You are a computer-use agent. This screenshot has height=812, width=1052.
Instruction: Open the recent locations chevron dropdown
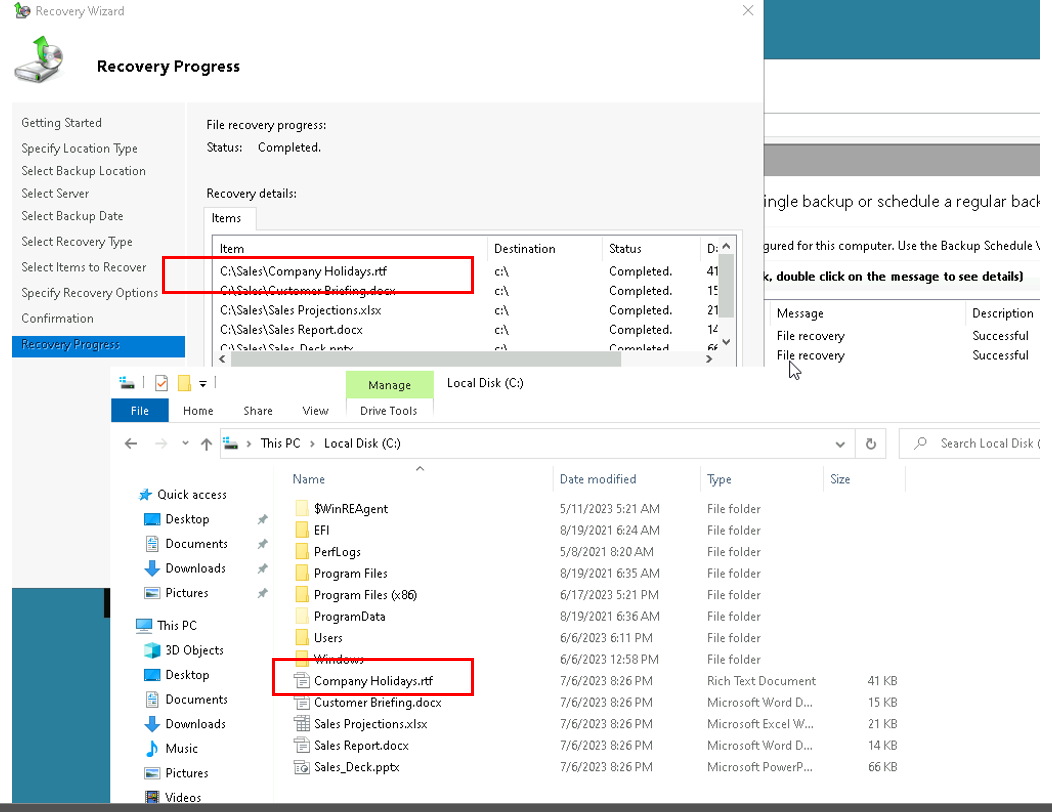pos(185,443)
